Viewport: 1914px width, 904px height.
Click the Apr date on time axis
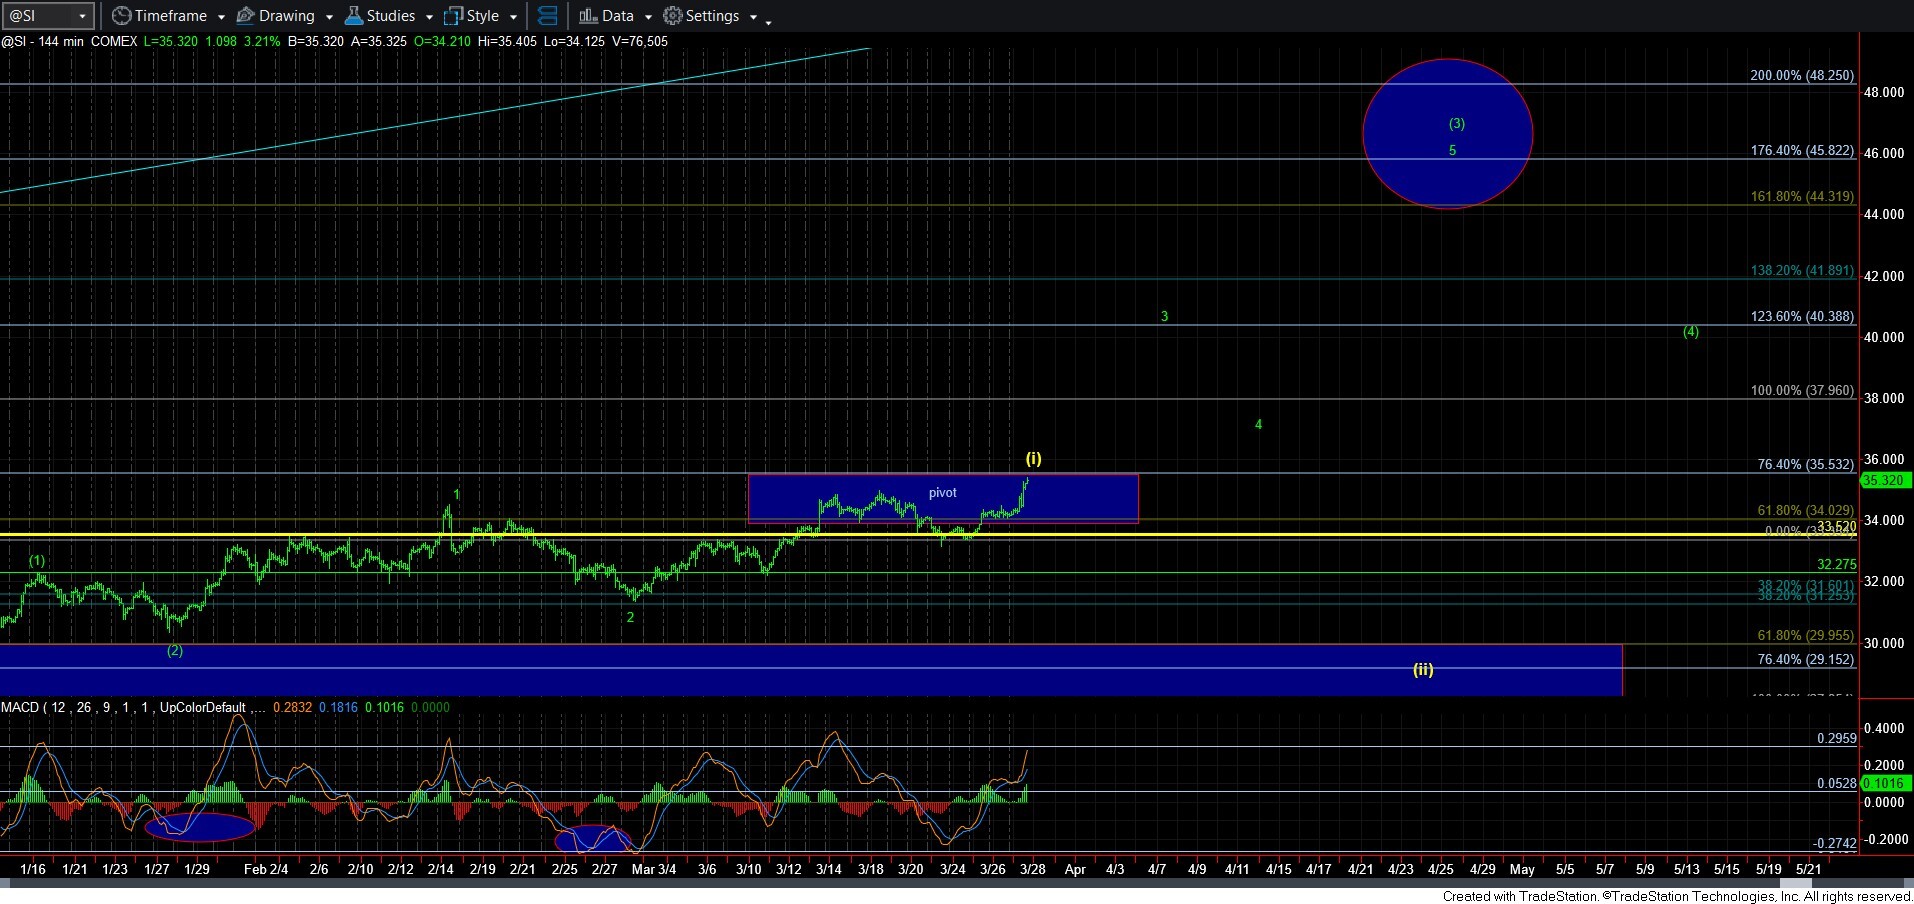coord(1075,869)
